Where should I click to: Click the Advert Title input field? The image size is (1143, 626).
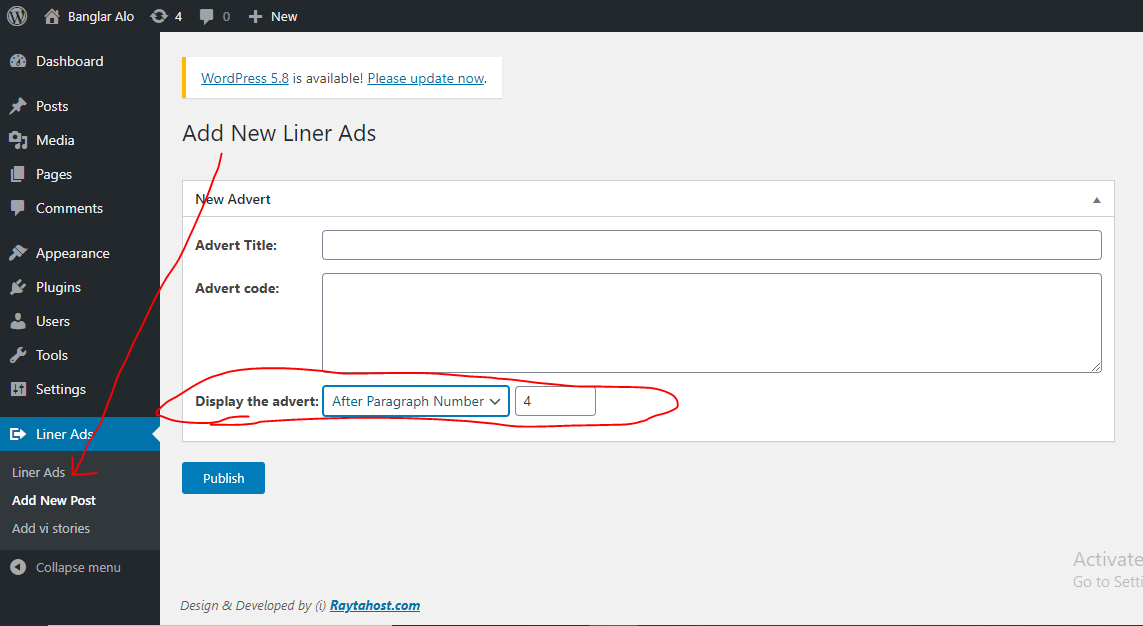click(x=711, y=245)
